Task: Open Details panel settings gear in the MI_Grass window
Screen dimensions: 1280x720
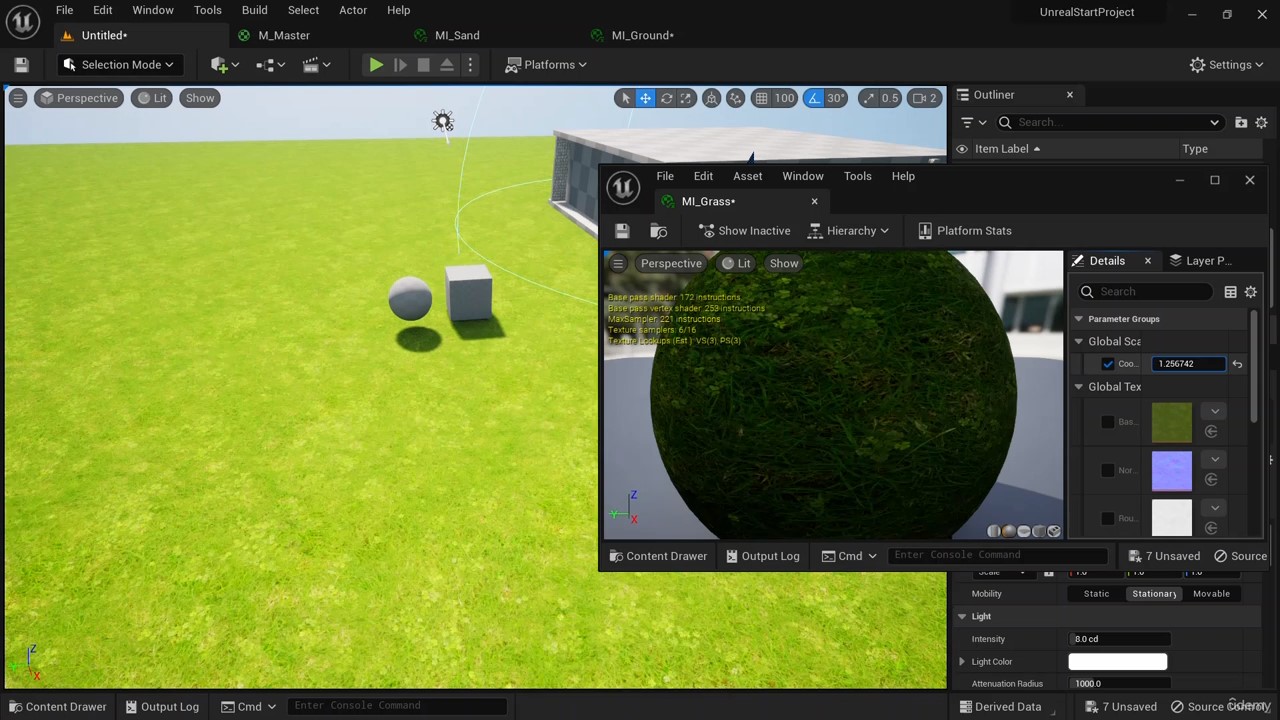Action: click(1251, 292)
